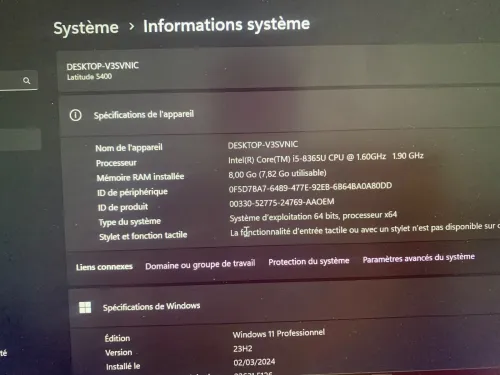Click the Processeur label

[116, 163]
